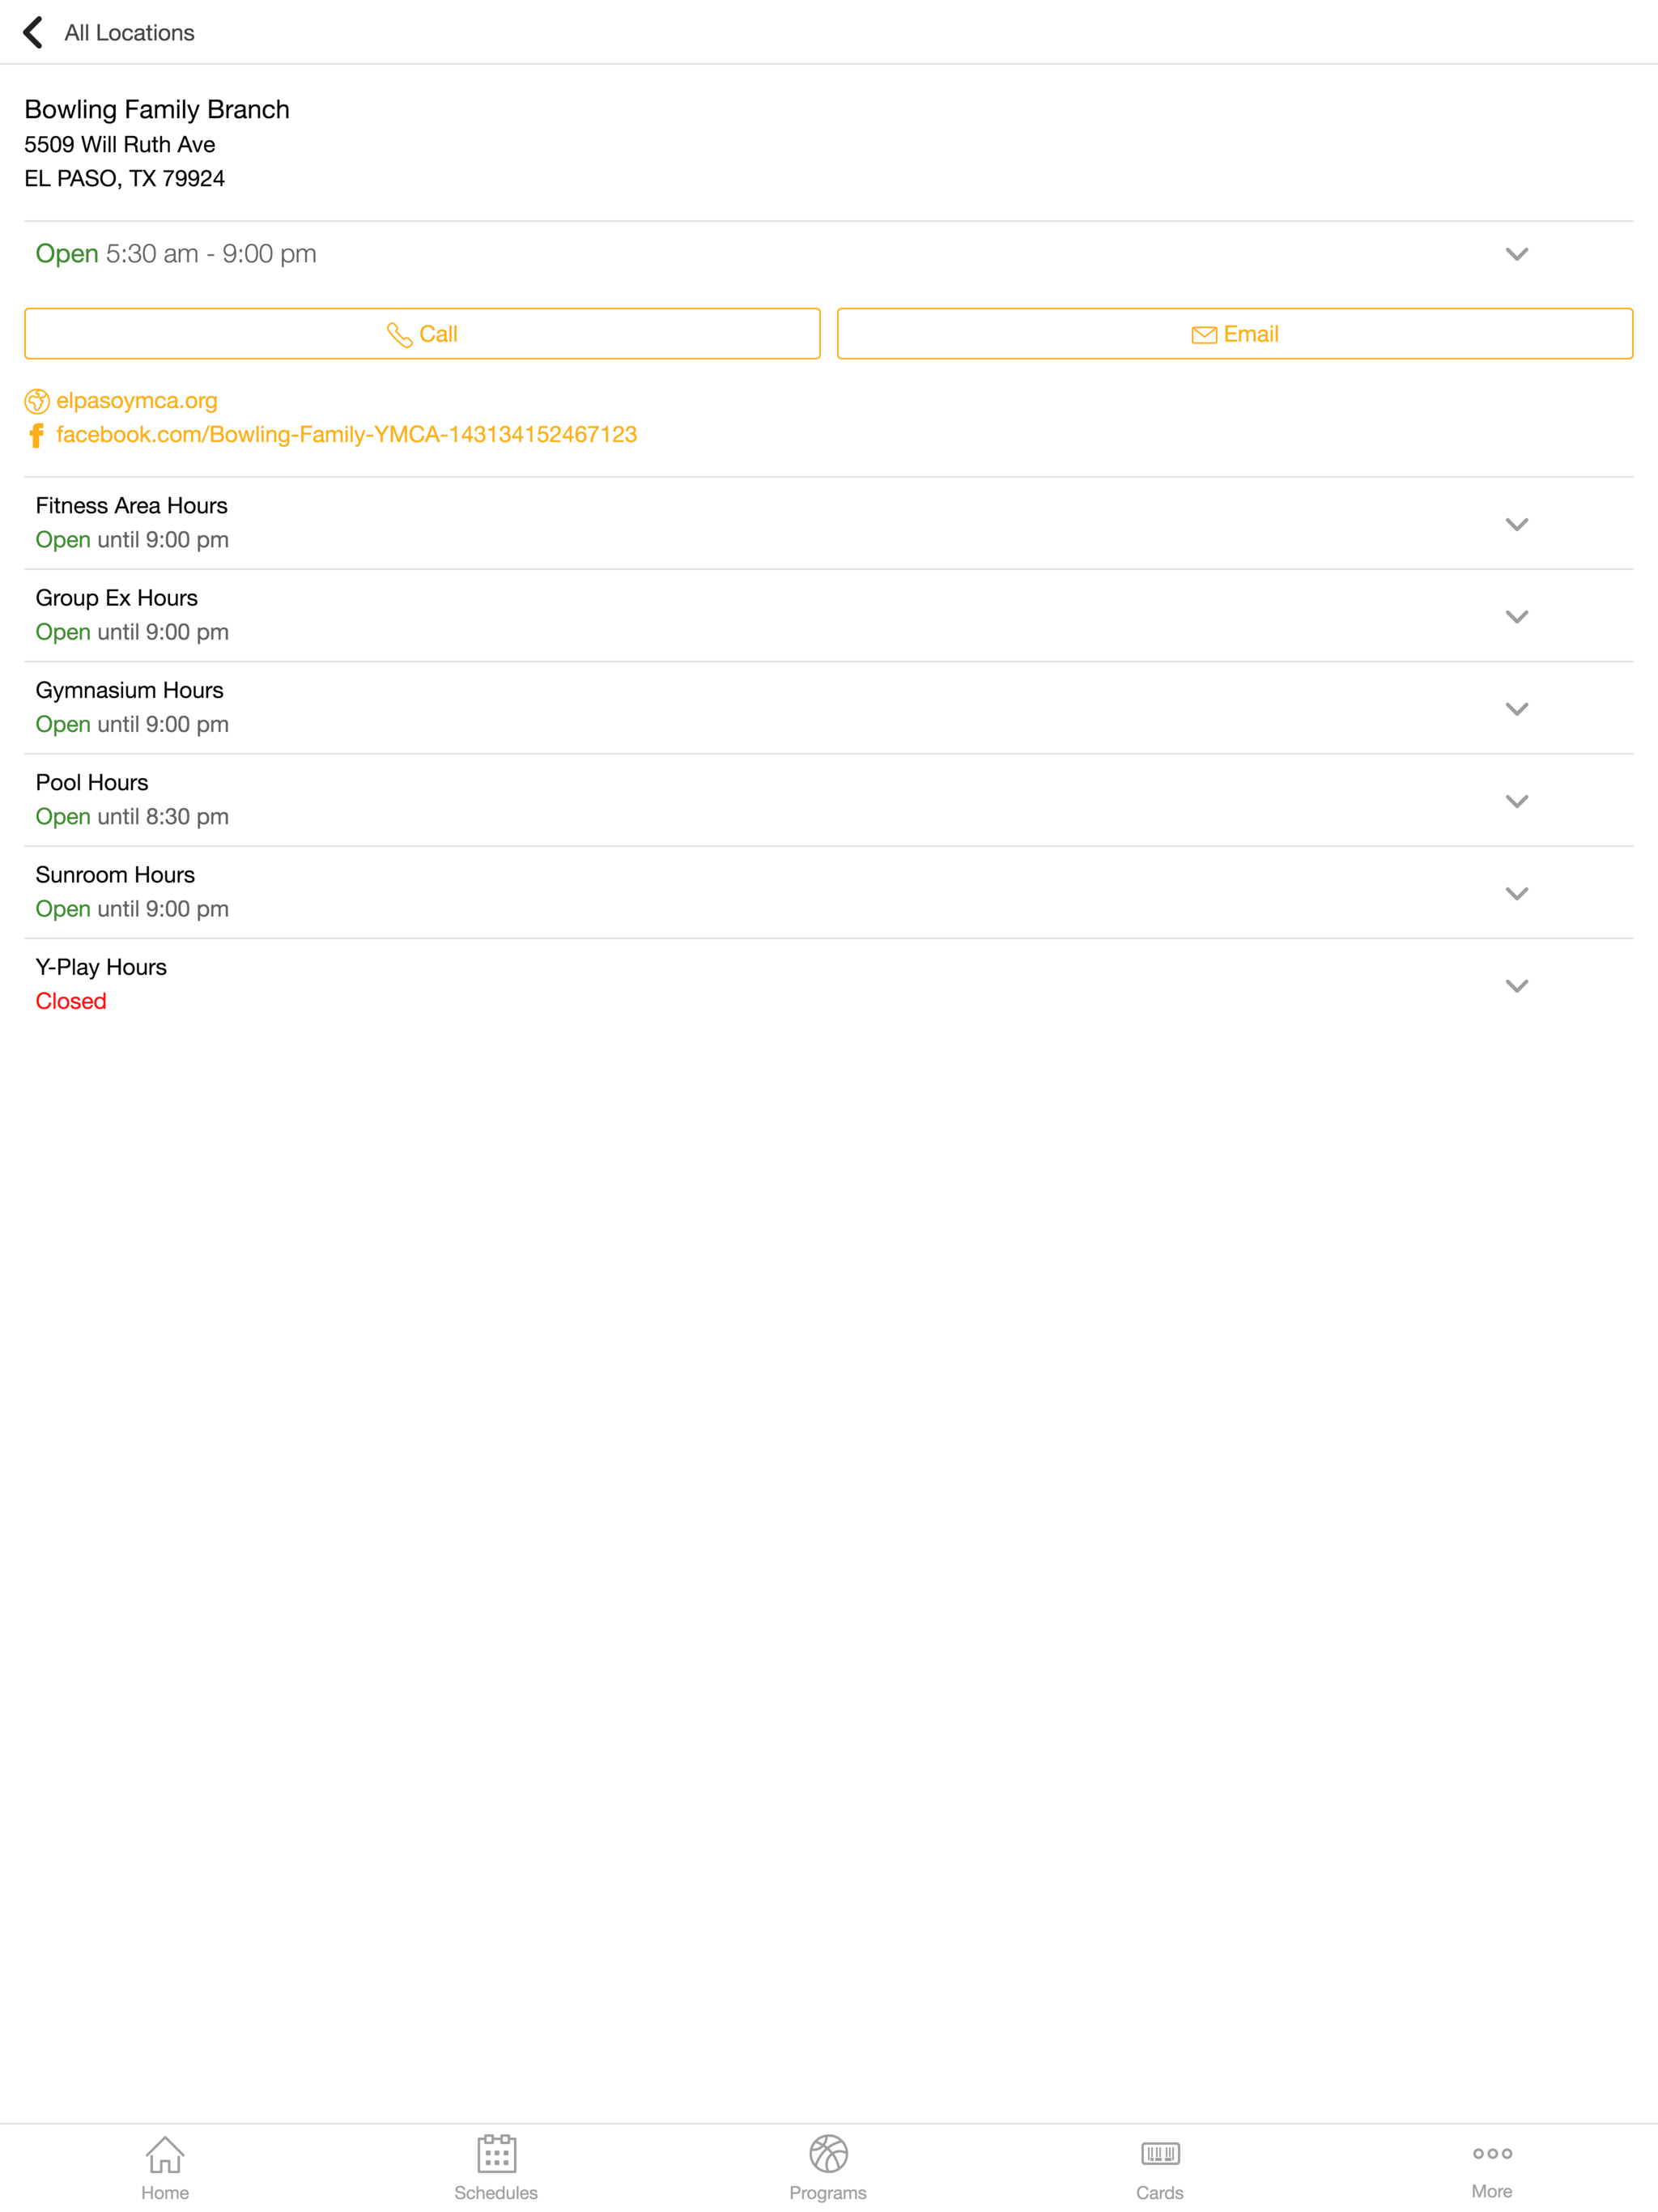Open the Programs tab
Screen dimensions: 1658x2212
828,2168
